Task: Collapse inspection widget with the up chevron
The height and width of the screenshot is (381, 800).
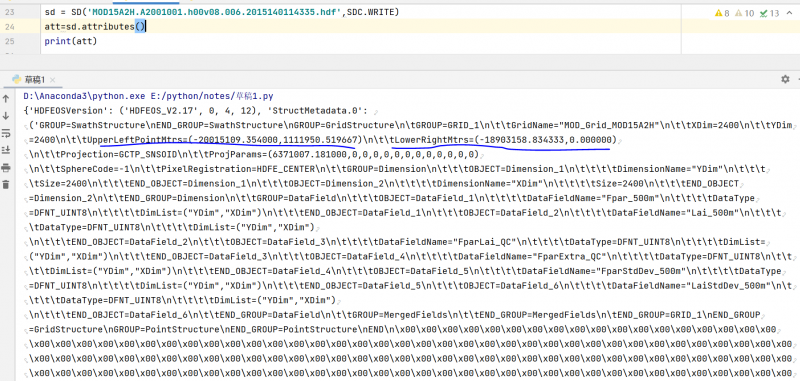Action: coord(788,13)
